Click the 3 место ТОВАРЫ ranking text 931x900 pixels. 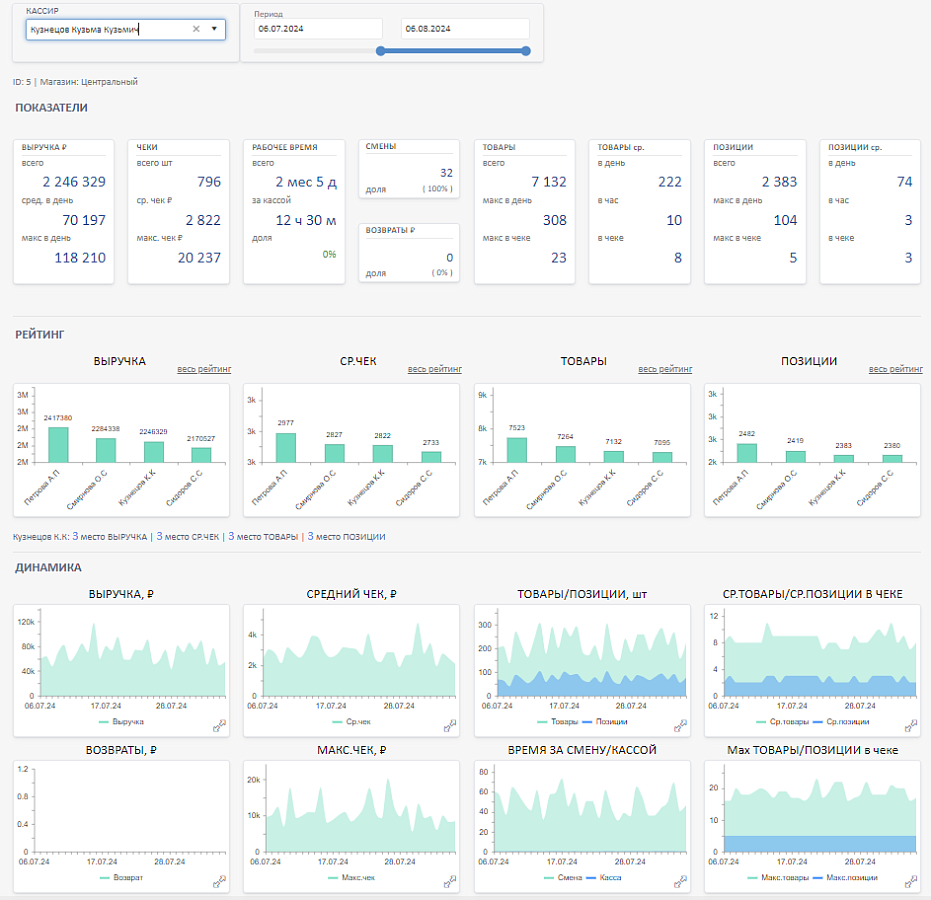tap(263, 537)
